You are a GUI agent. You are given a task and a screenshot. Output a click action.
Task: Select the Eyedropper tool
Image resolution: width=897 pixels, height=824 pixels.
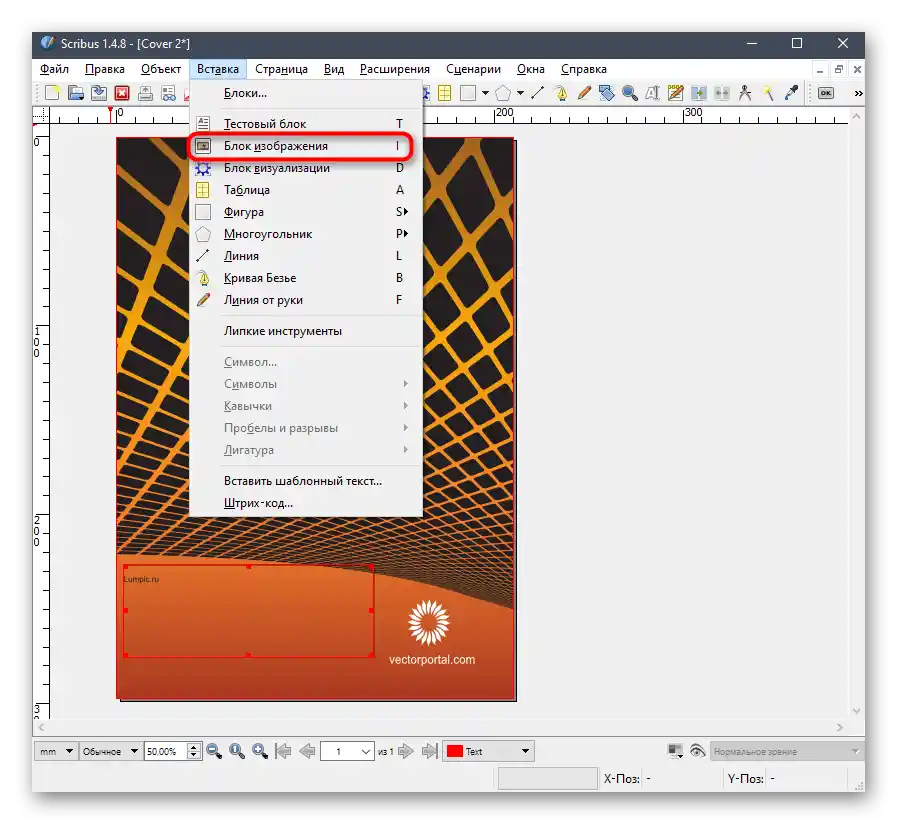click(791, 93)
